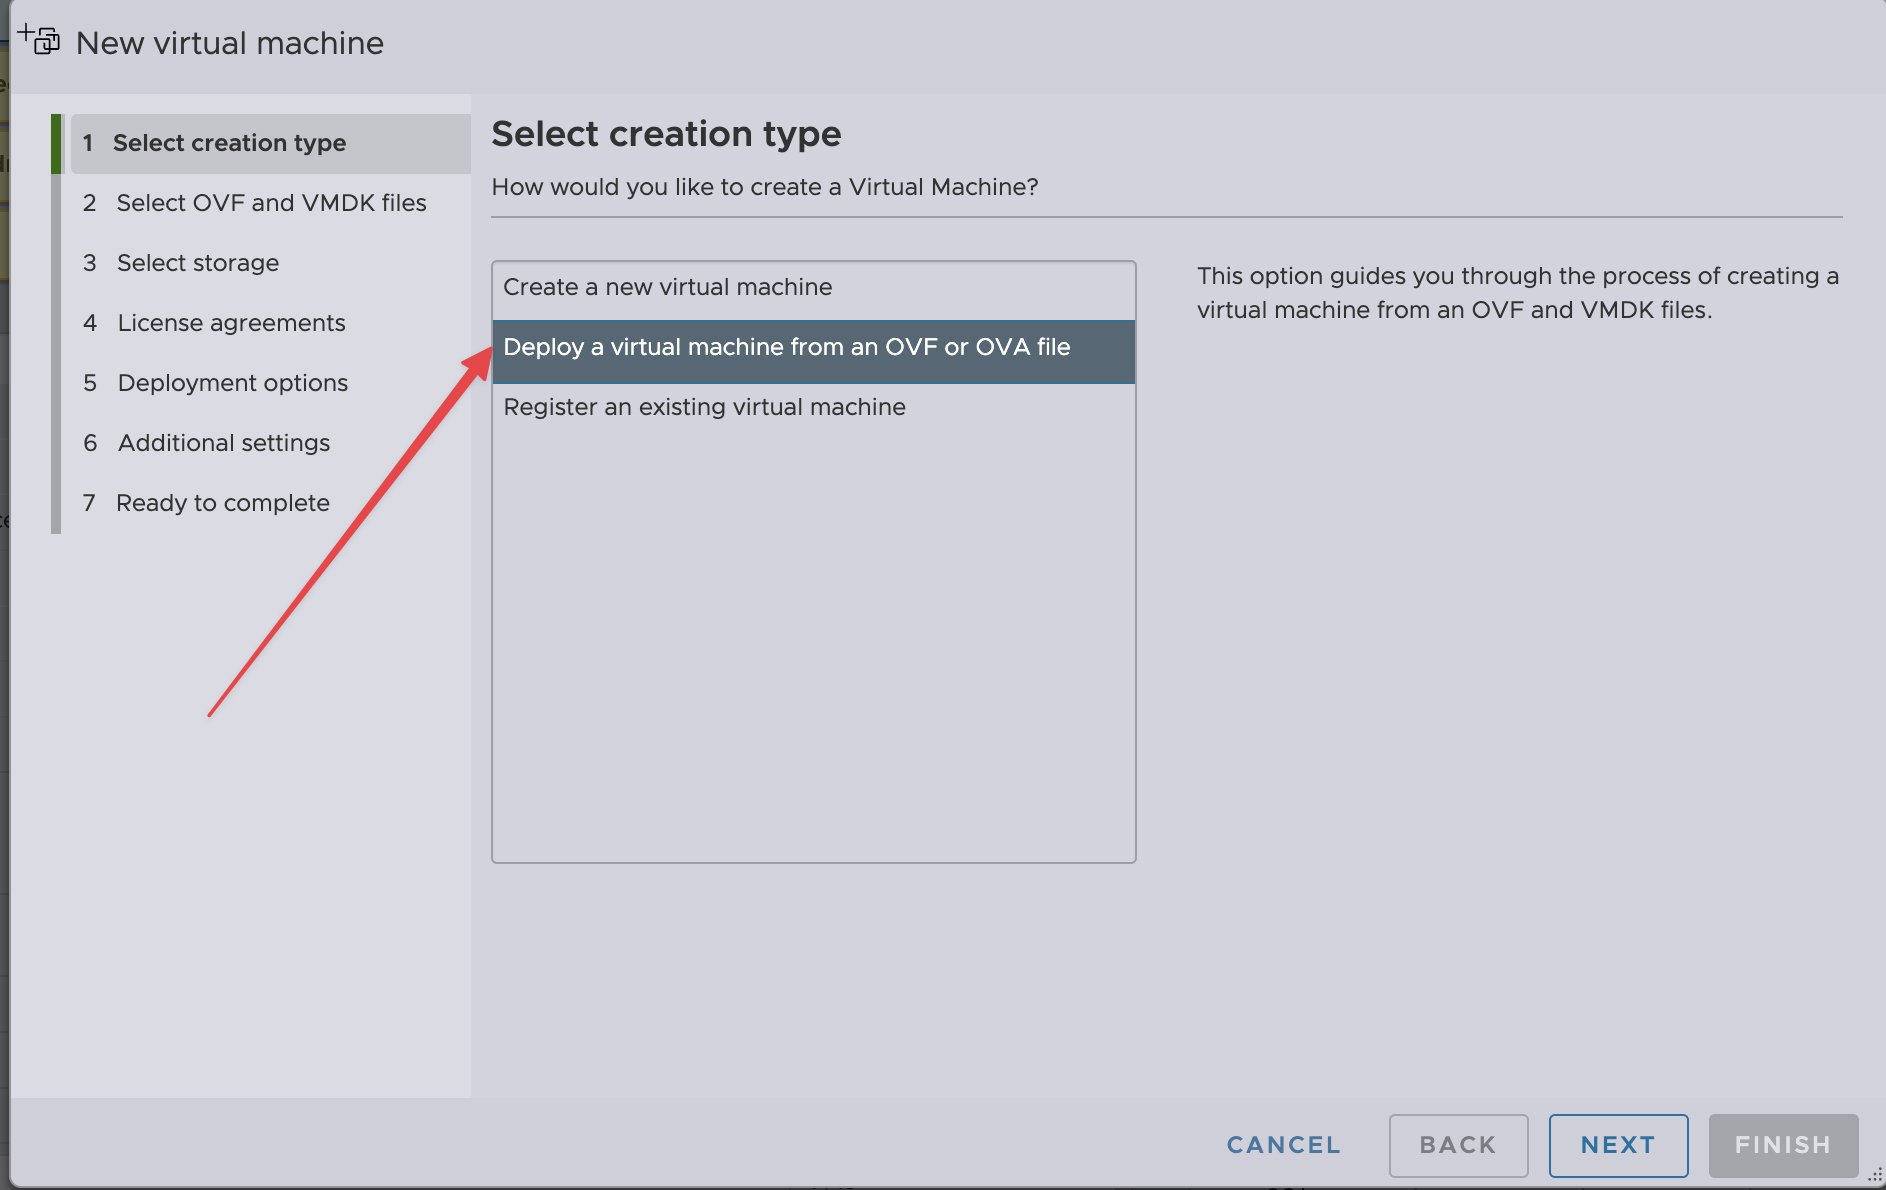The height and width of the screenshot is (1190, 1886).
Task: Click the BACK button
Action: tap(1457, 1145)
